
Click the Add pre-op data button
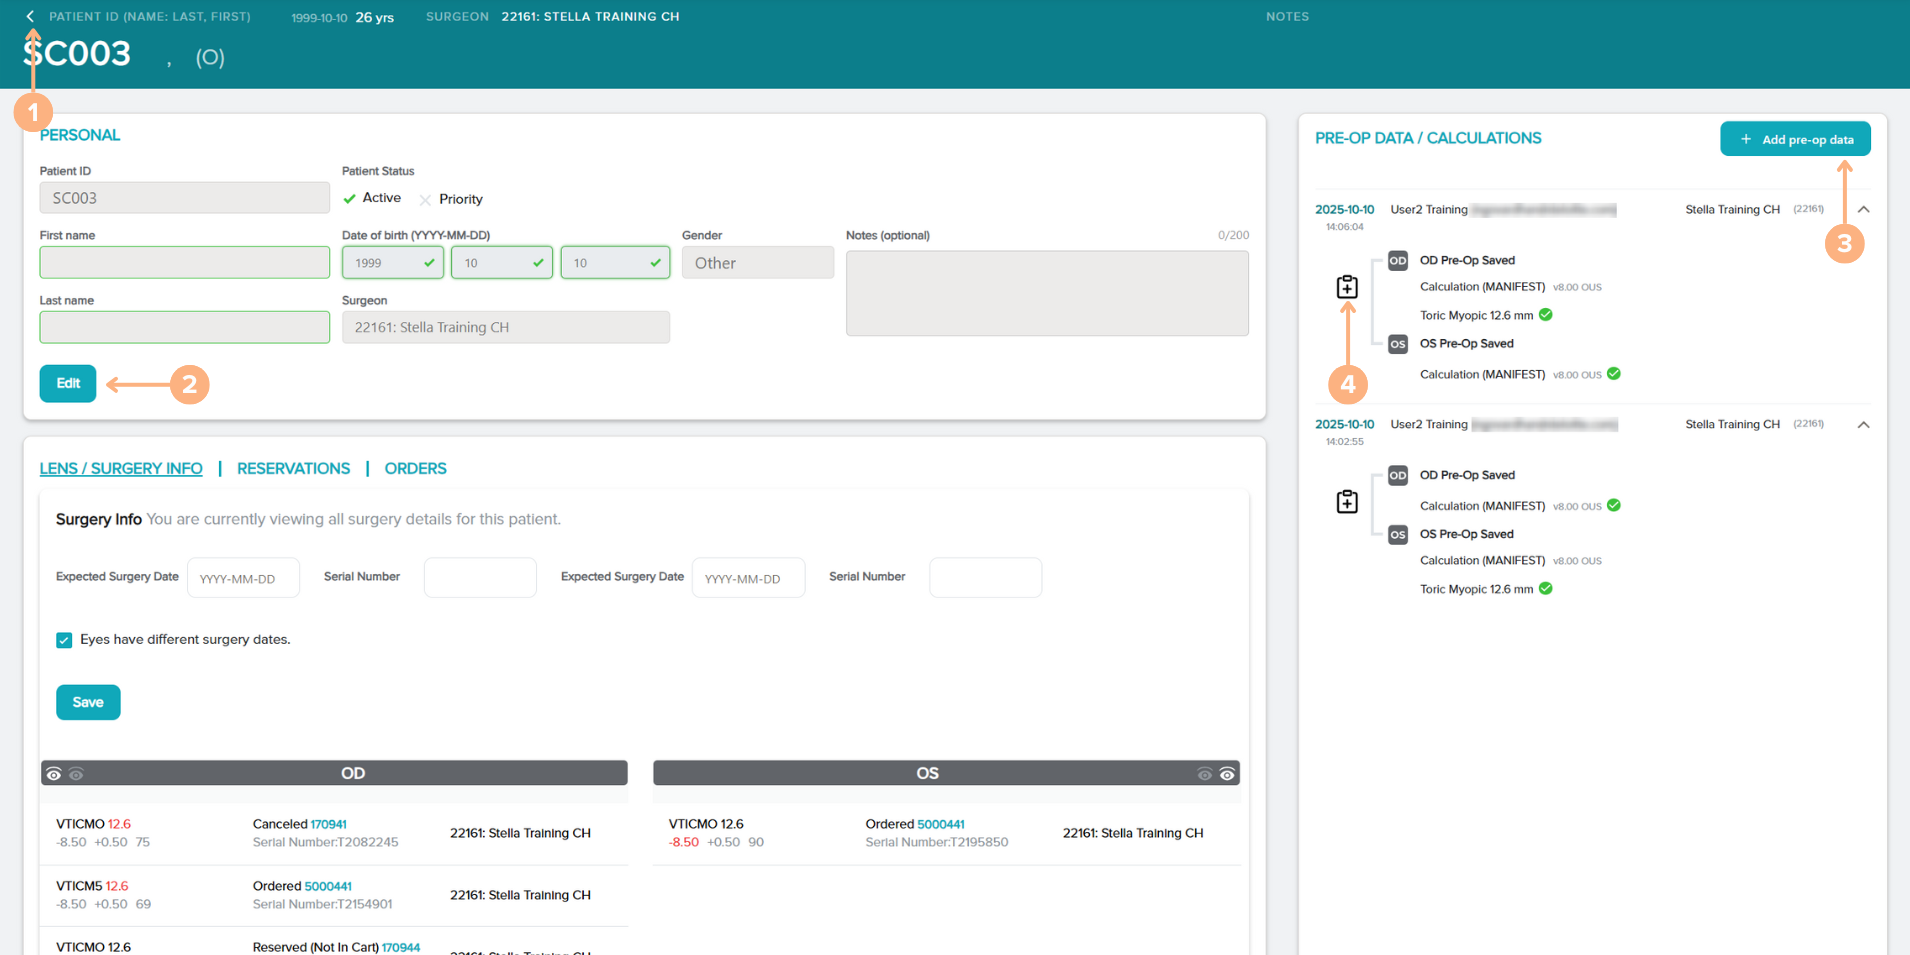(x=1795, y=139)
